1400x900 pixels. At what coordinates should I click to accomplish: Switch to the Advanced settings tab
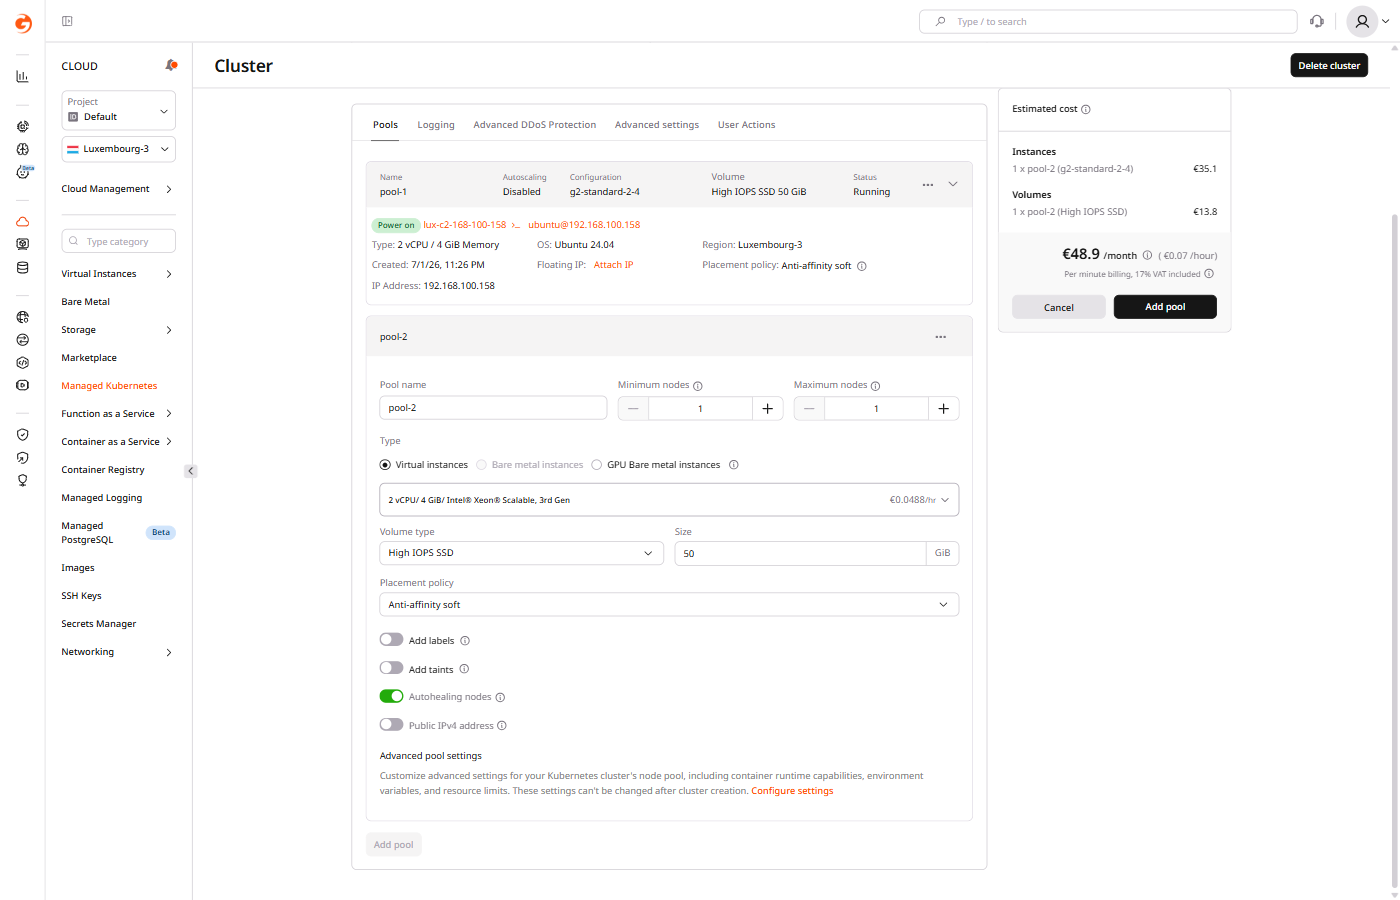pos(657,125)
